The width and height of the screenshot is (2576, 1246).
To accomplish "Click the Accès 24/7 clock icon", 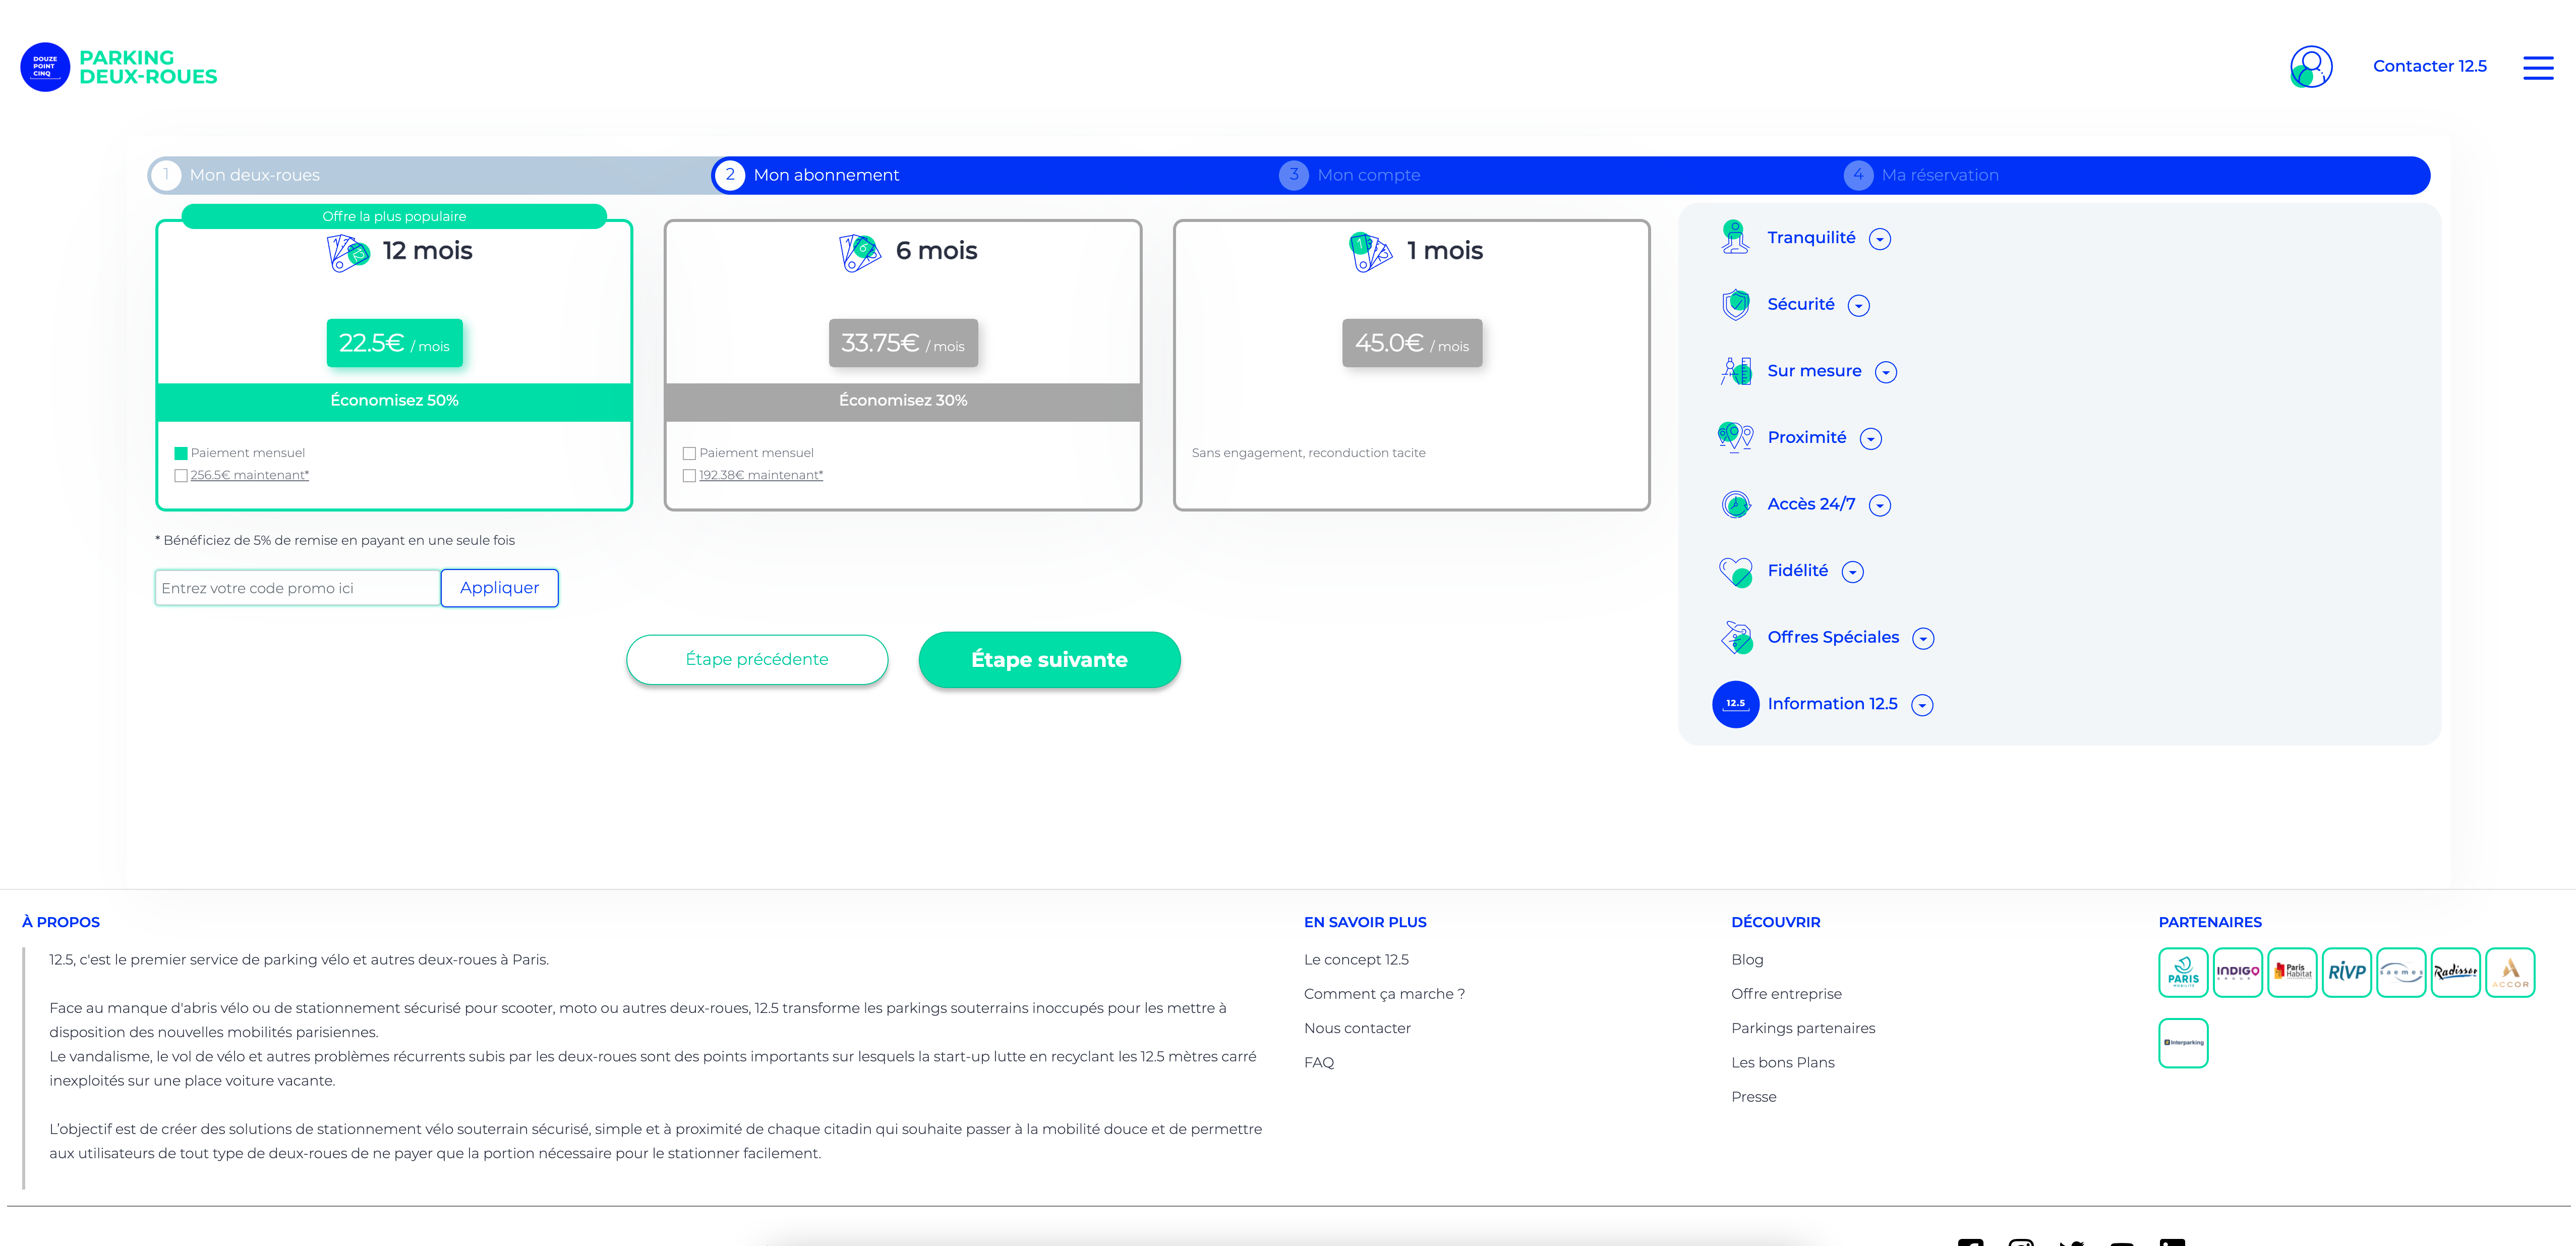I will click(1735, 504).
